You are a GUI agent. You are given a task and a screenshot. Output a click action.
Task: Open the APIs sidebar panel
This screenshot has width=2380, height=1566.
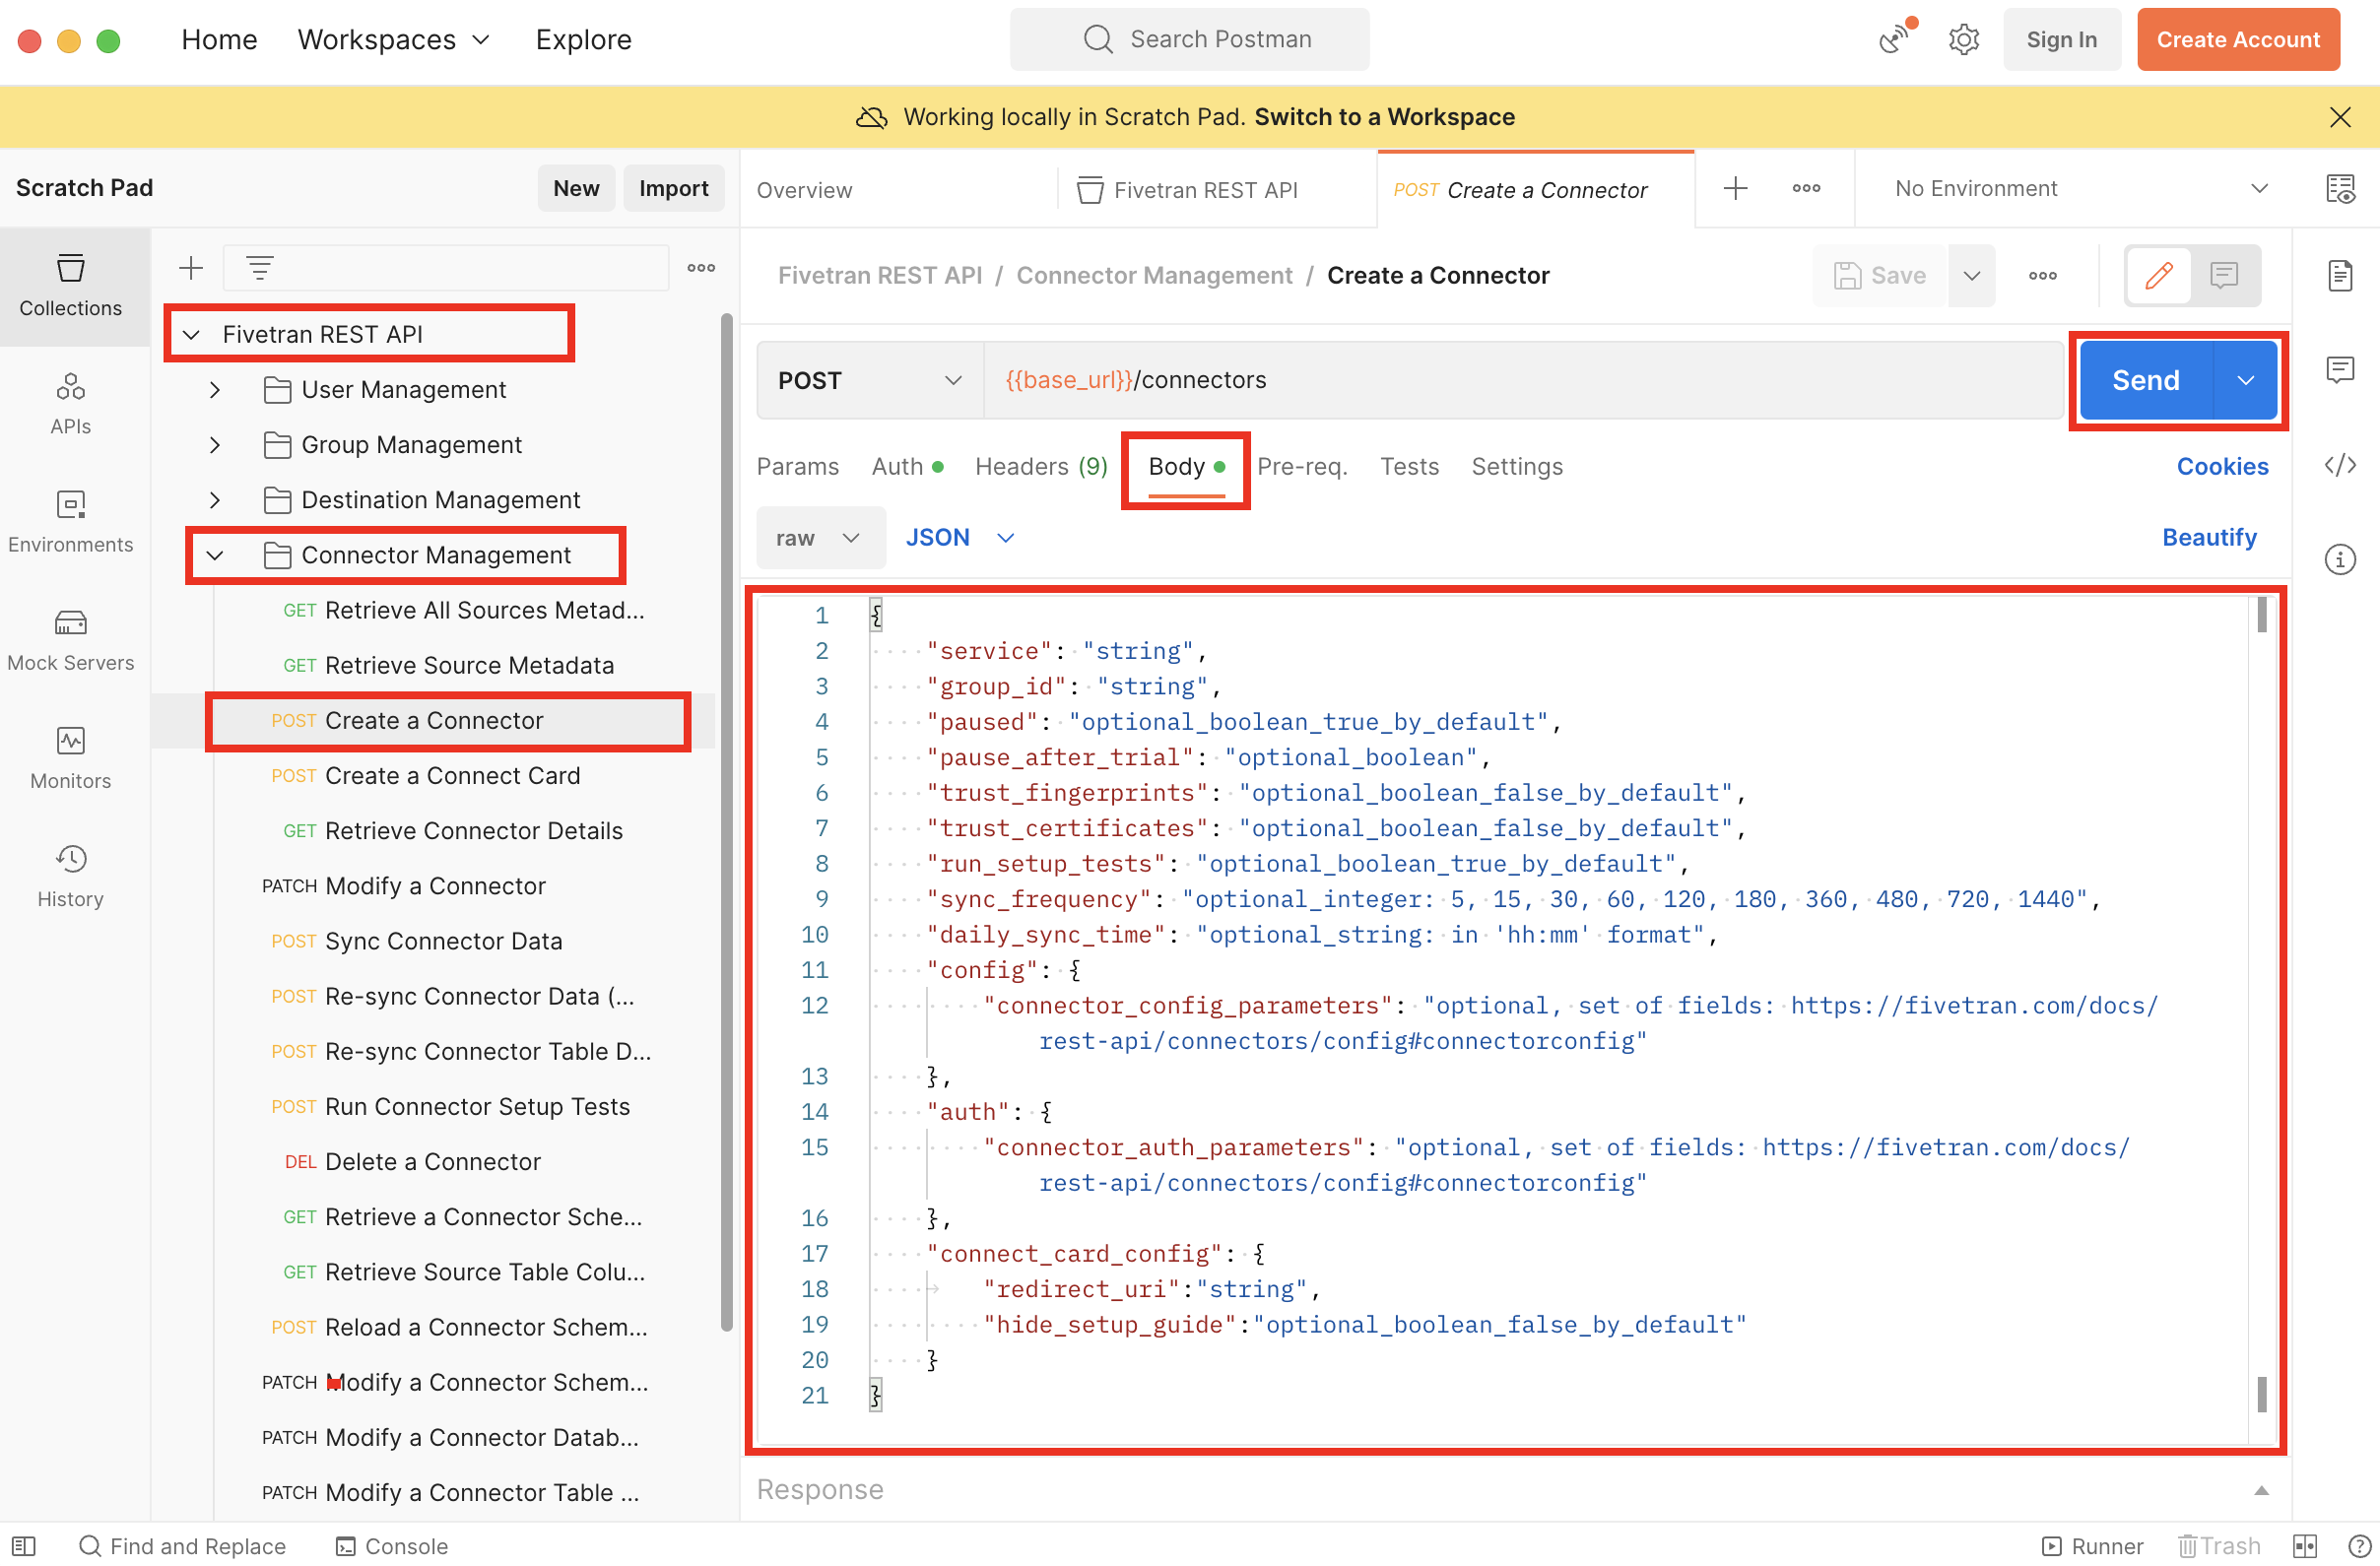point(70,404)
